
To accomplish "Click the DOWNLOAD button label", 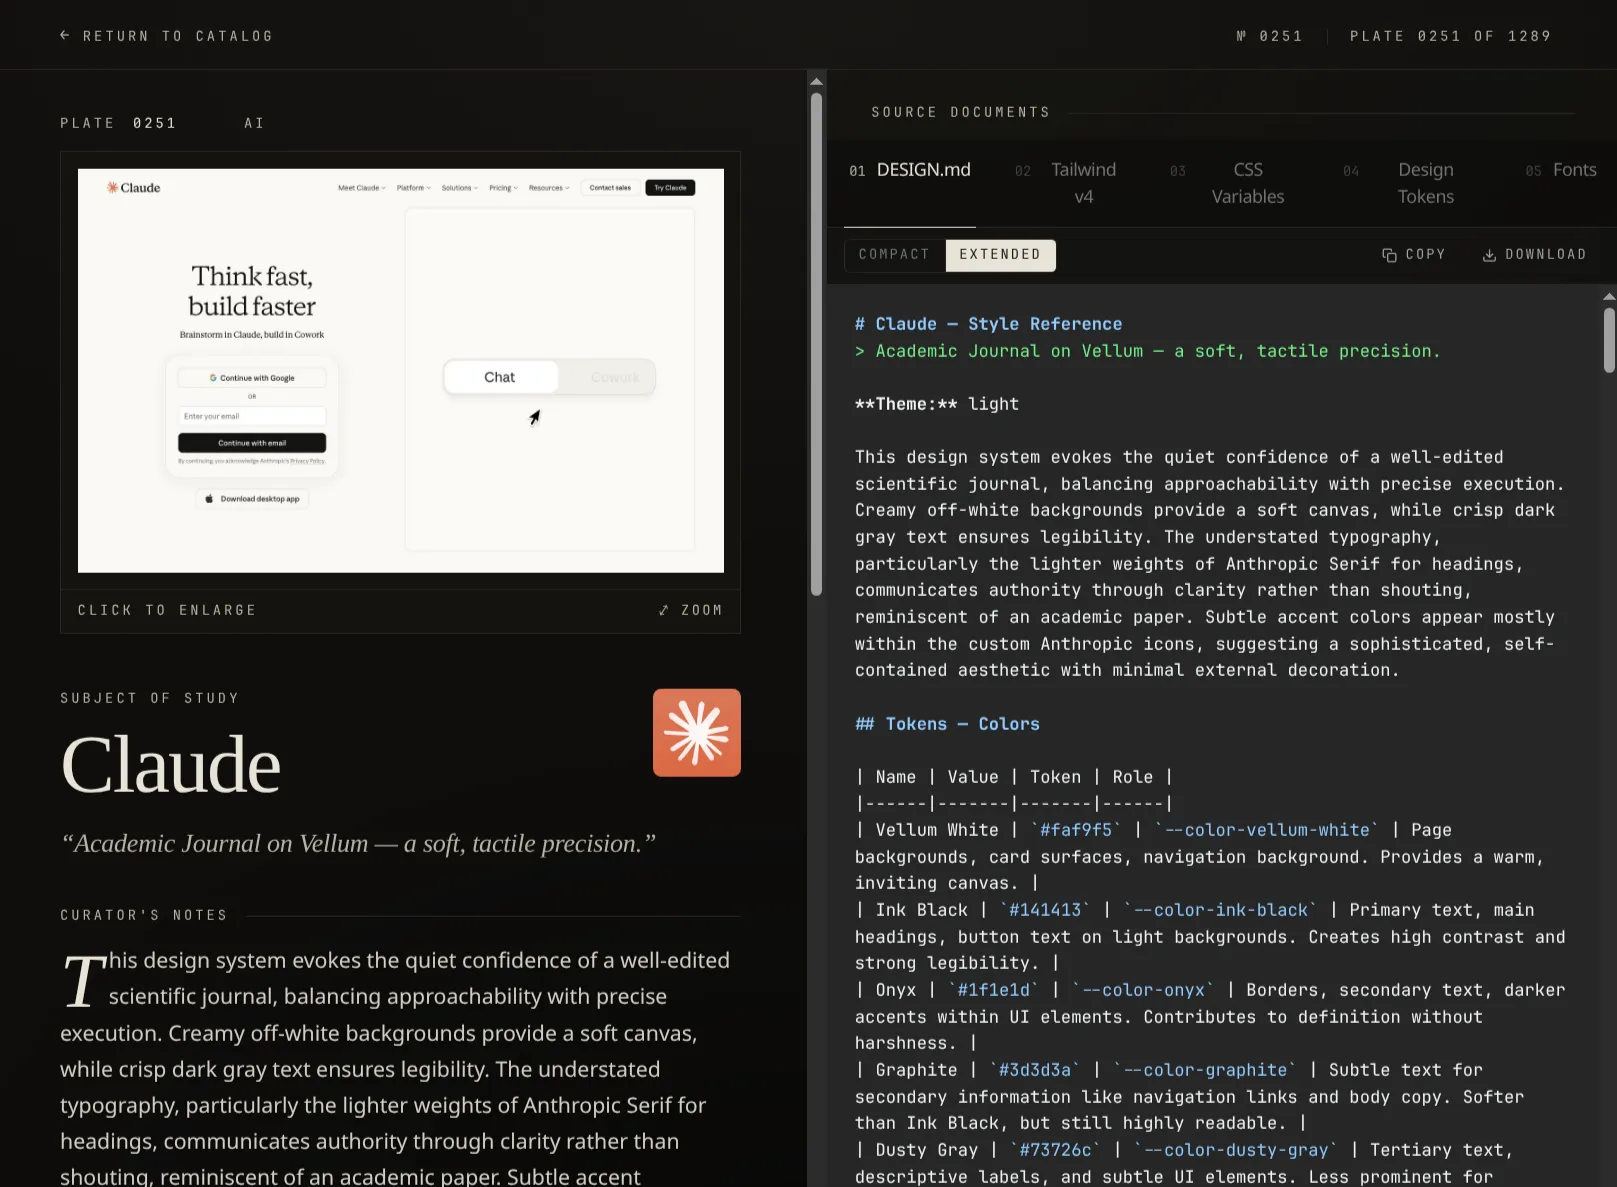I will pyautogui.click(x=1546, y=255).
